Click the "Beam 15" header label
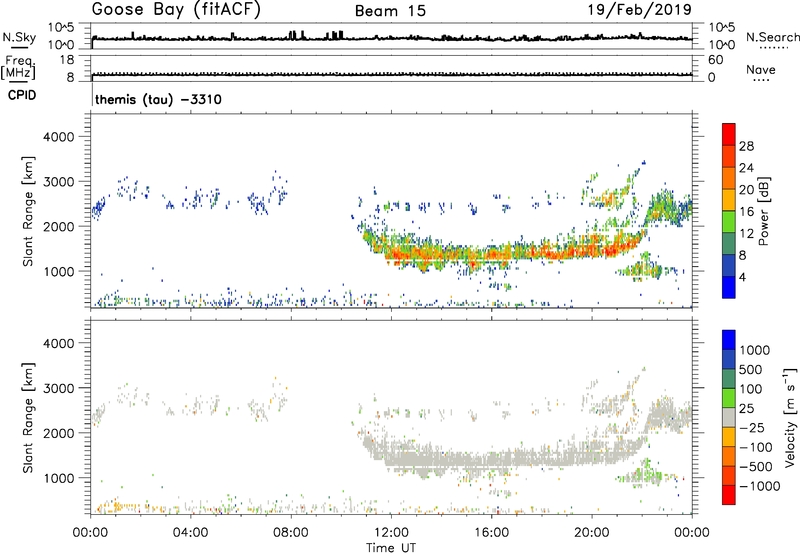The width and height of the screenshot is (800, 554). (390, 11)
